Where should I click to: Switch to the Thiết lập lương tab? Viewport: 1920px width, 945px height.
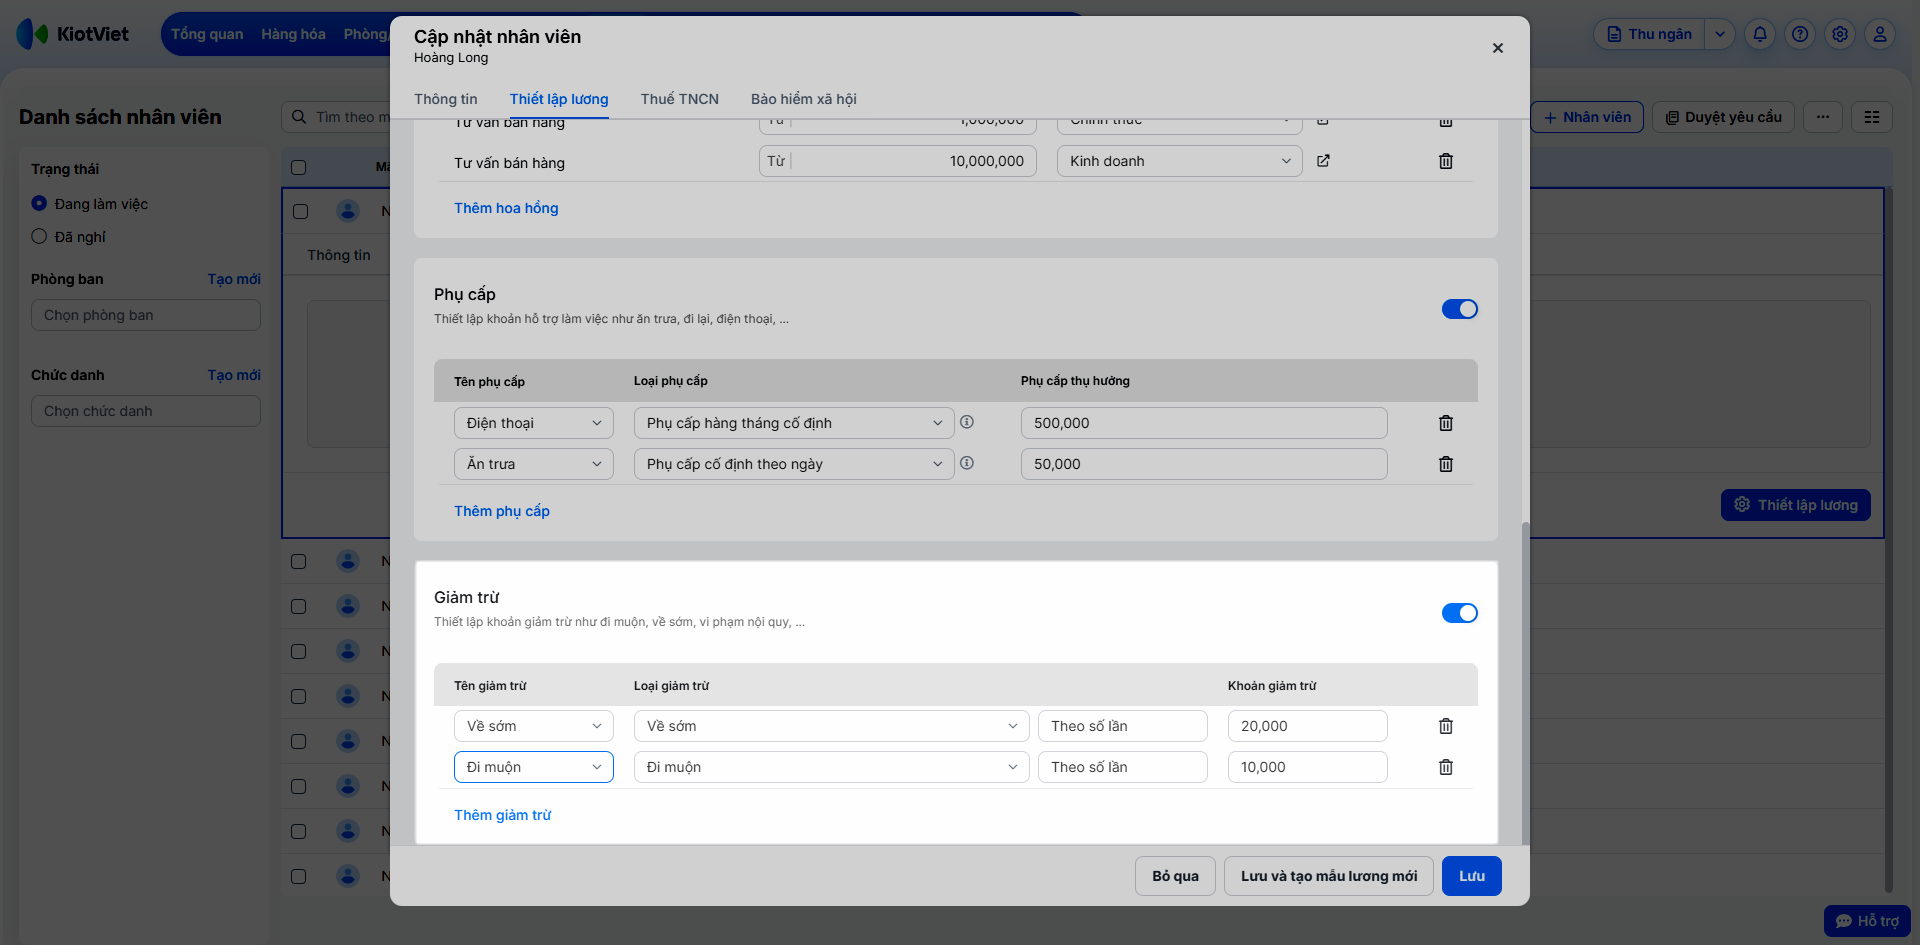pos(559,99)
